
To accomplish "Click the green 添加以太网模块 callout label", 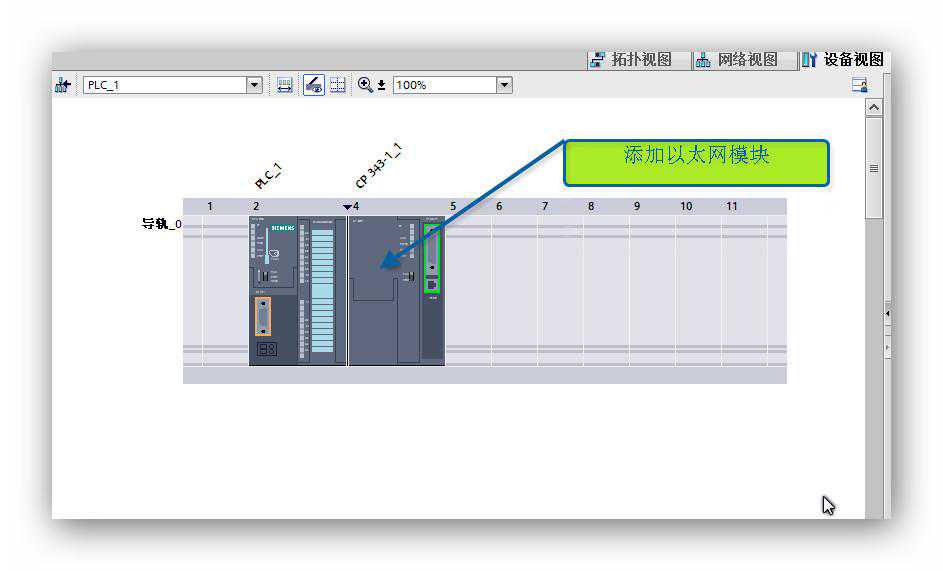I will [x=696, y=162].
